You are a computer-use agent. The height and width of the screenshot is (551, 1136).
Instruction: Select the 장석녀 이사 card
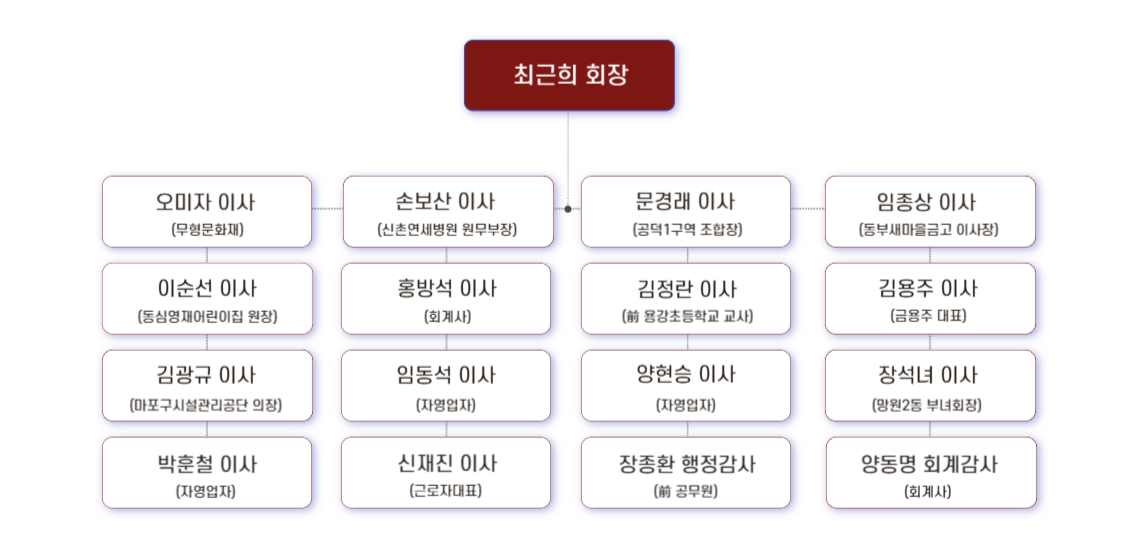coord(930,386)
